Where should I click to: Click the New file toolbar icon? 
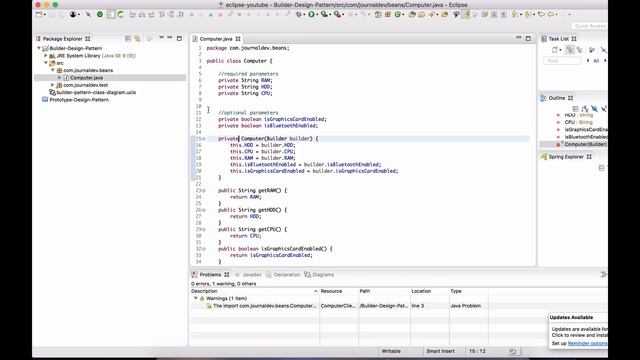tap(39, 14)
